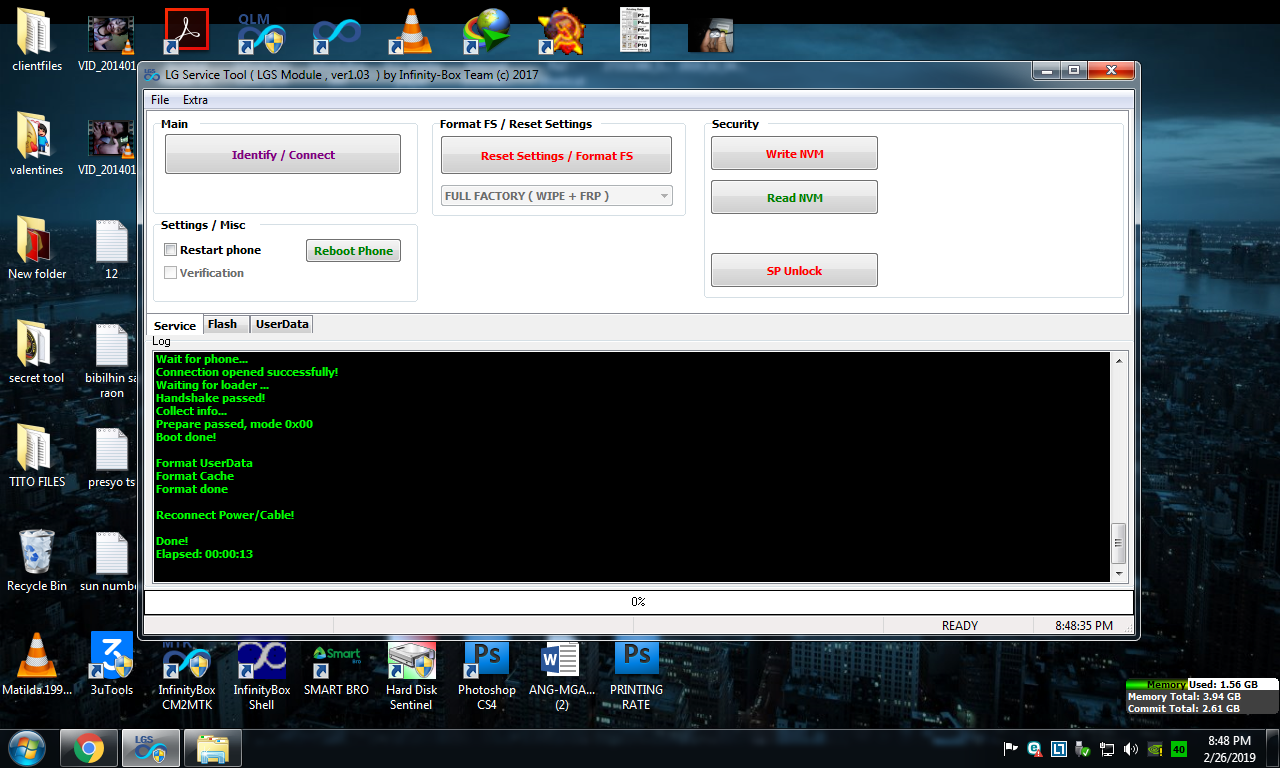The height and width of the screenshot is (768, 1280).
Task: Click the volume speaker tray icon
Action: coord(1131,748)
